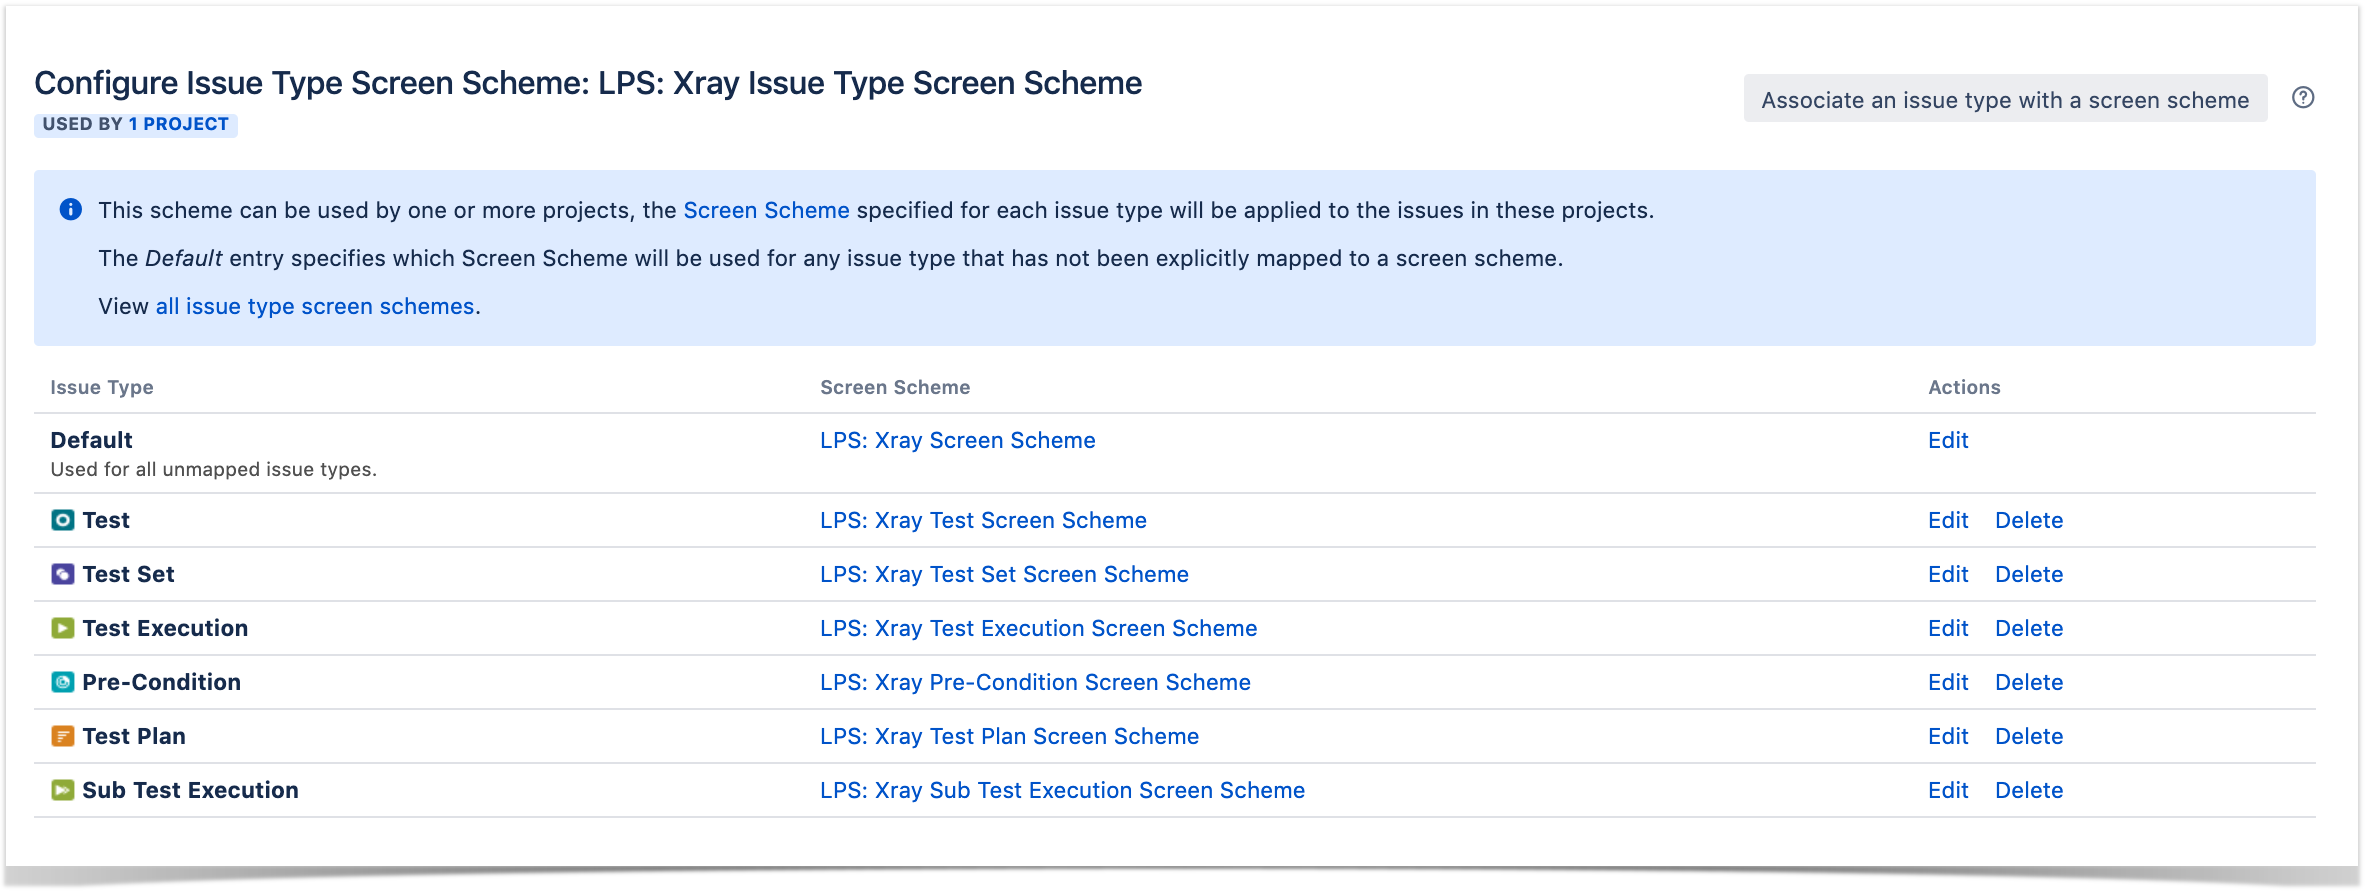
Task: Delete the Test Execution row mapping
Action: [2029, 628]
